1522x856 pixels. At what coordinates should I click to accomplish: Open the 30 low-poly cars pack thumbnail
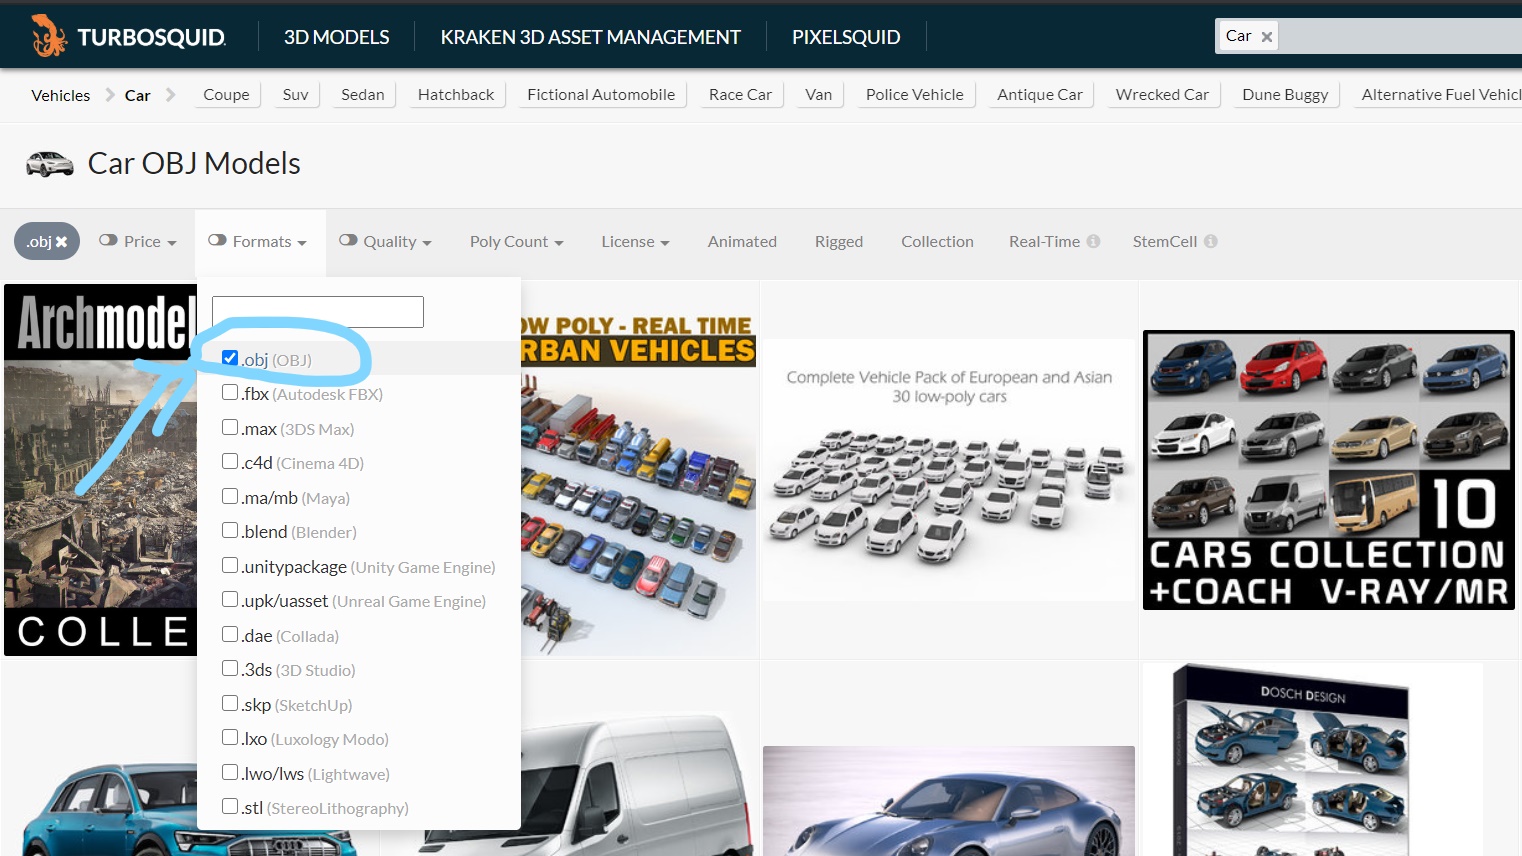point(949,470)
